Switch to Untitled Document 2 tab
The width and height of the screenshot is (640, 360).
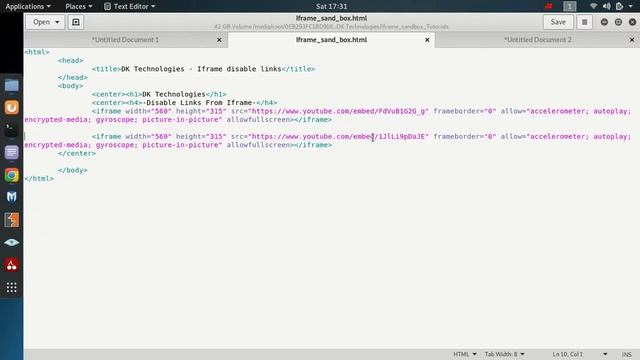coord(537,40)
